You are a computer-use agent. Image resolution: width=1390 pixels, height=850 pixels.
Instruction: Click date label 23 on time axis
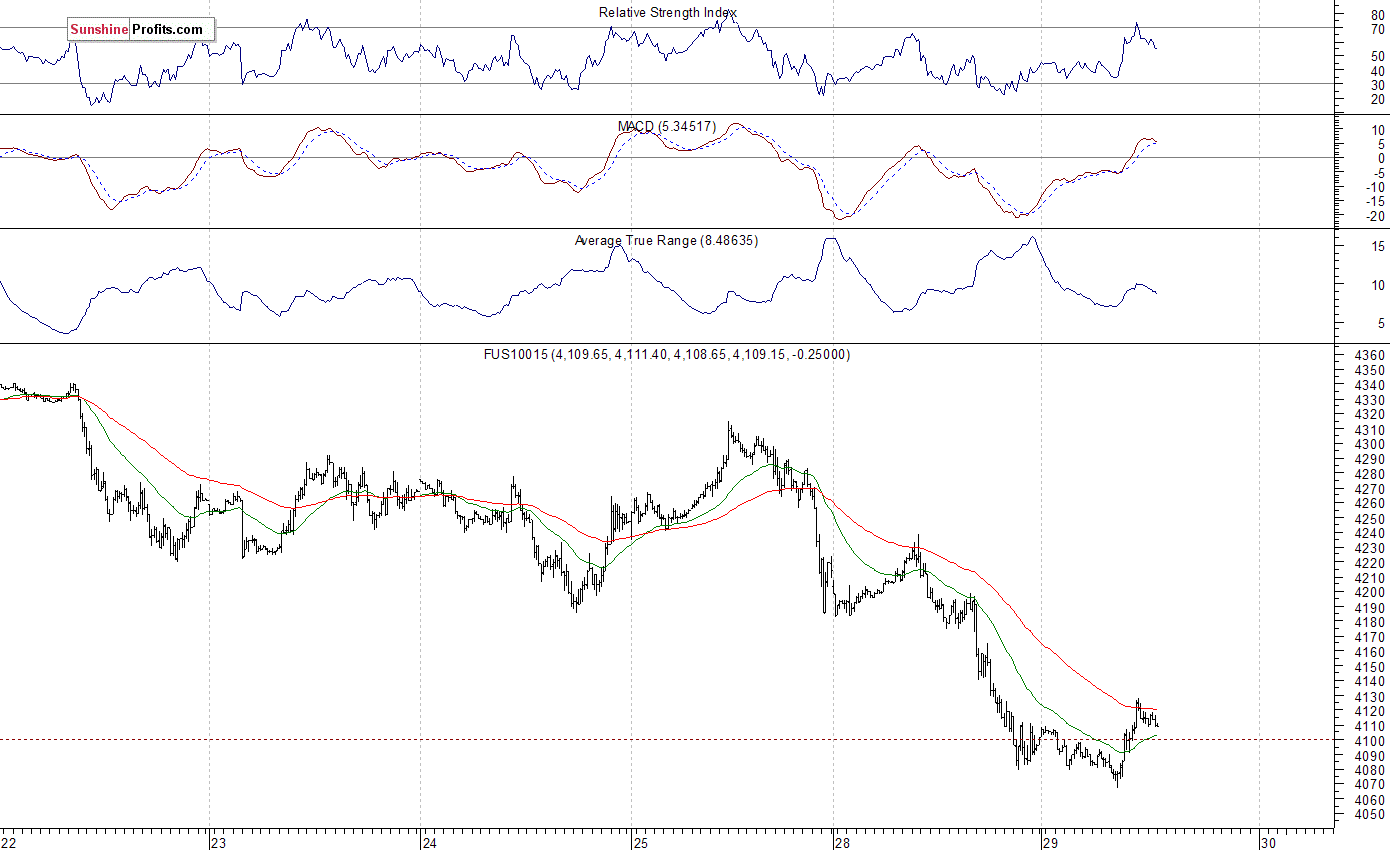click(217, 842)
